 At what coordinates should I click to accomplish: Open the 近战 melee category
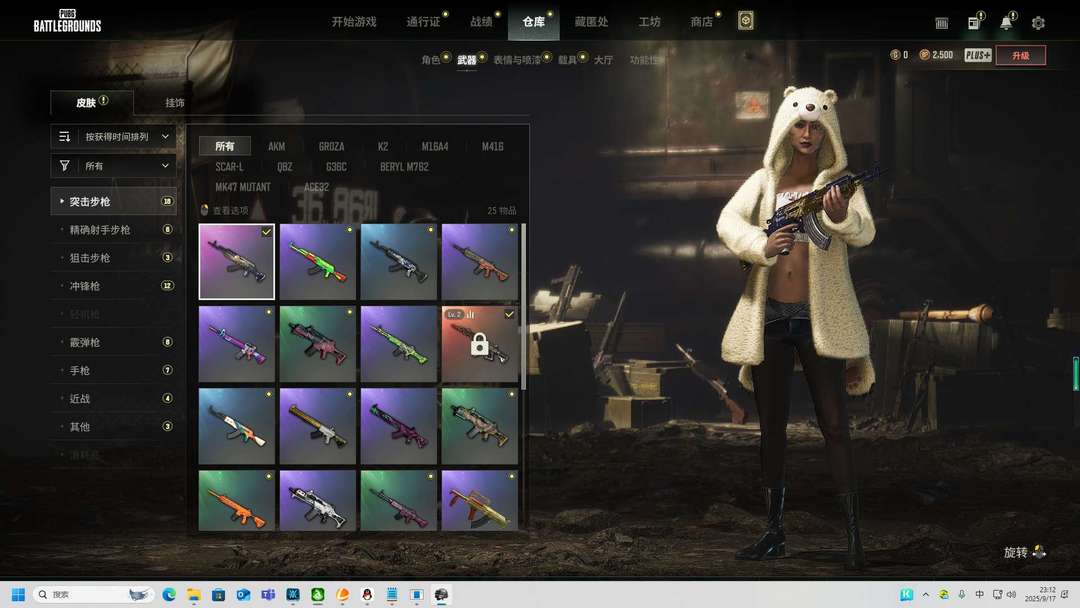114,399
